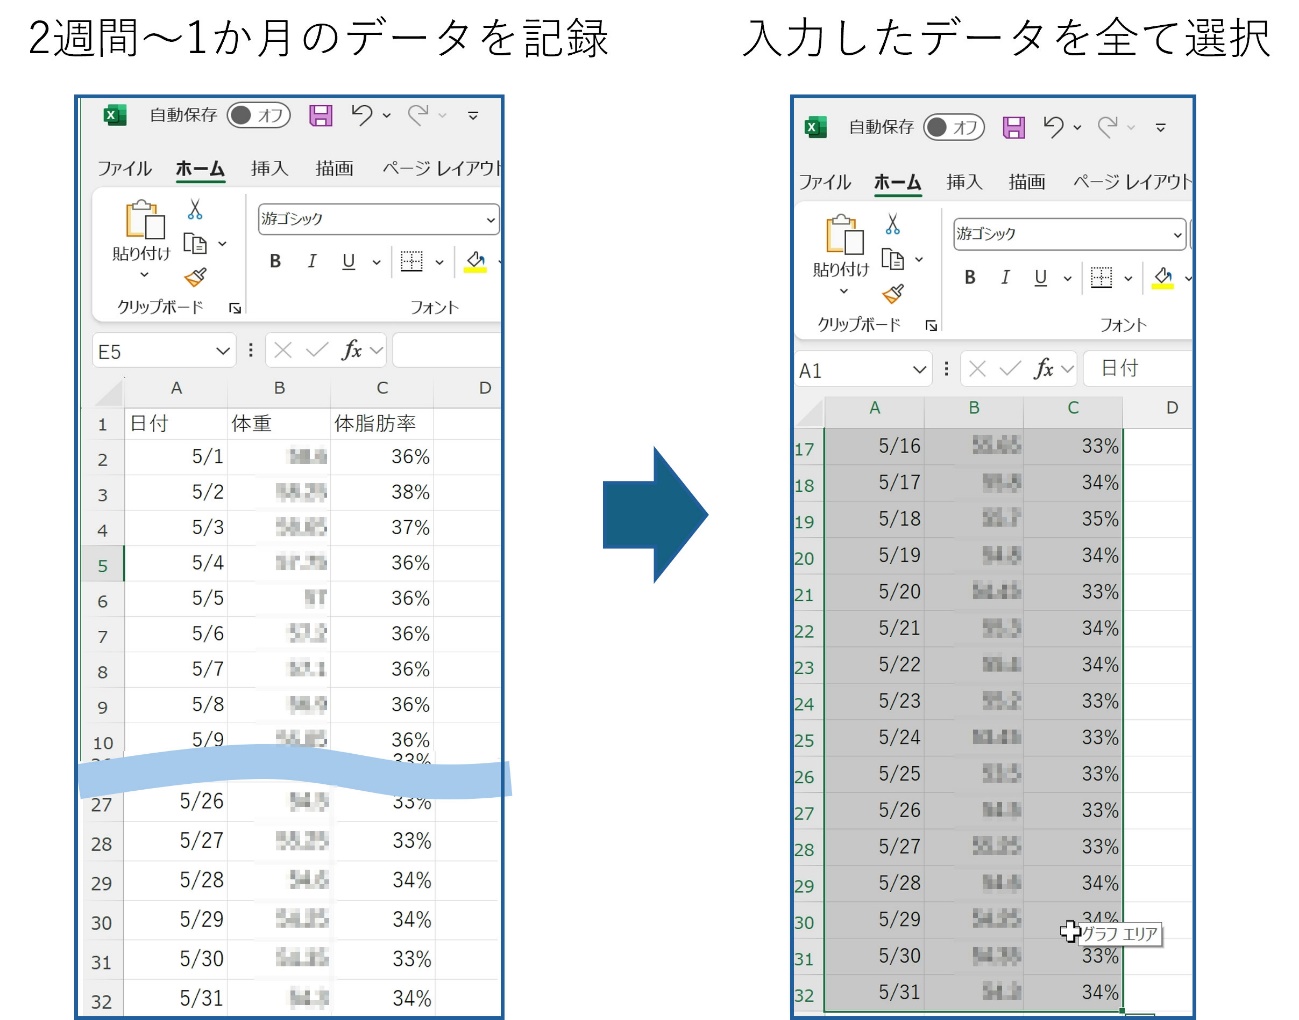Click Redo arrow in the left Excel window
Image resolution: width=1299 pixels, height=1020 pixels.
tap(418, 115)
